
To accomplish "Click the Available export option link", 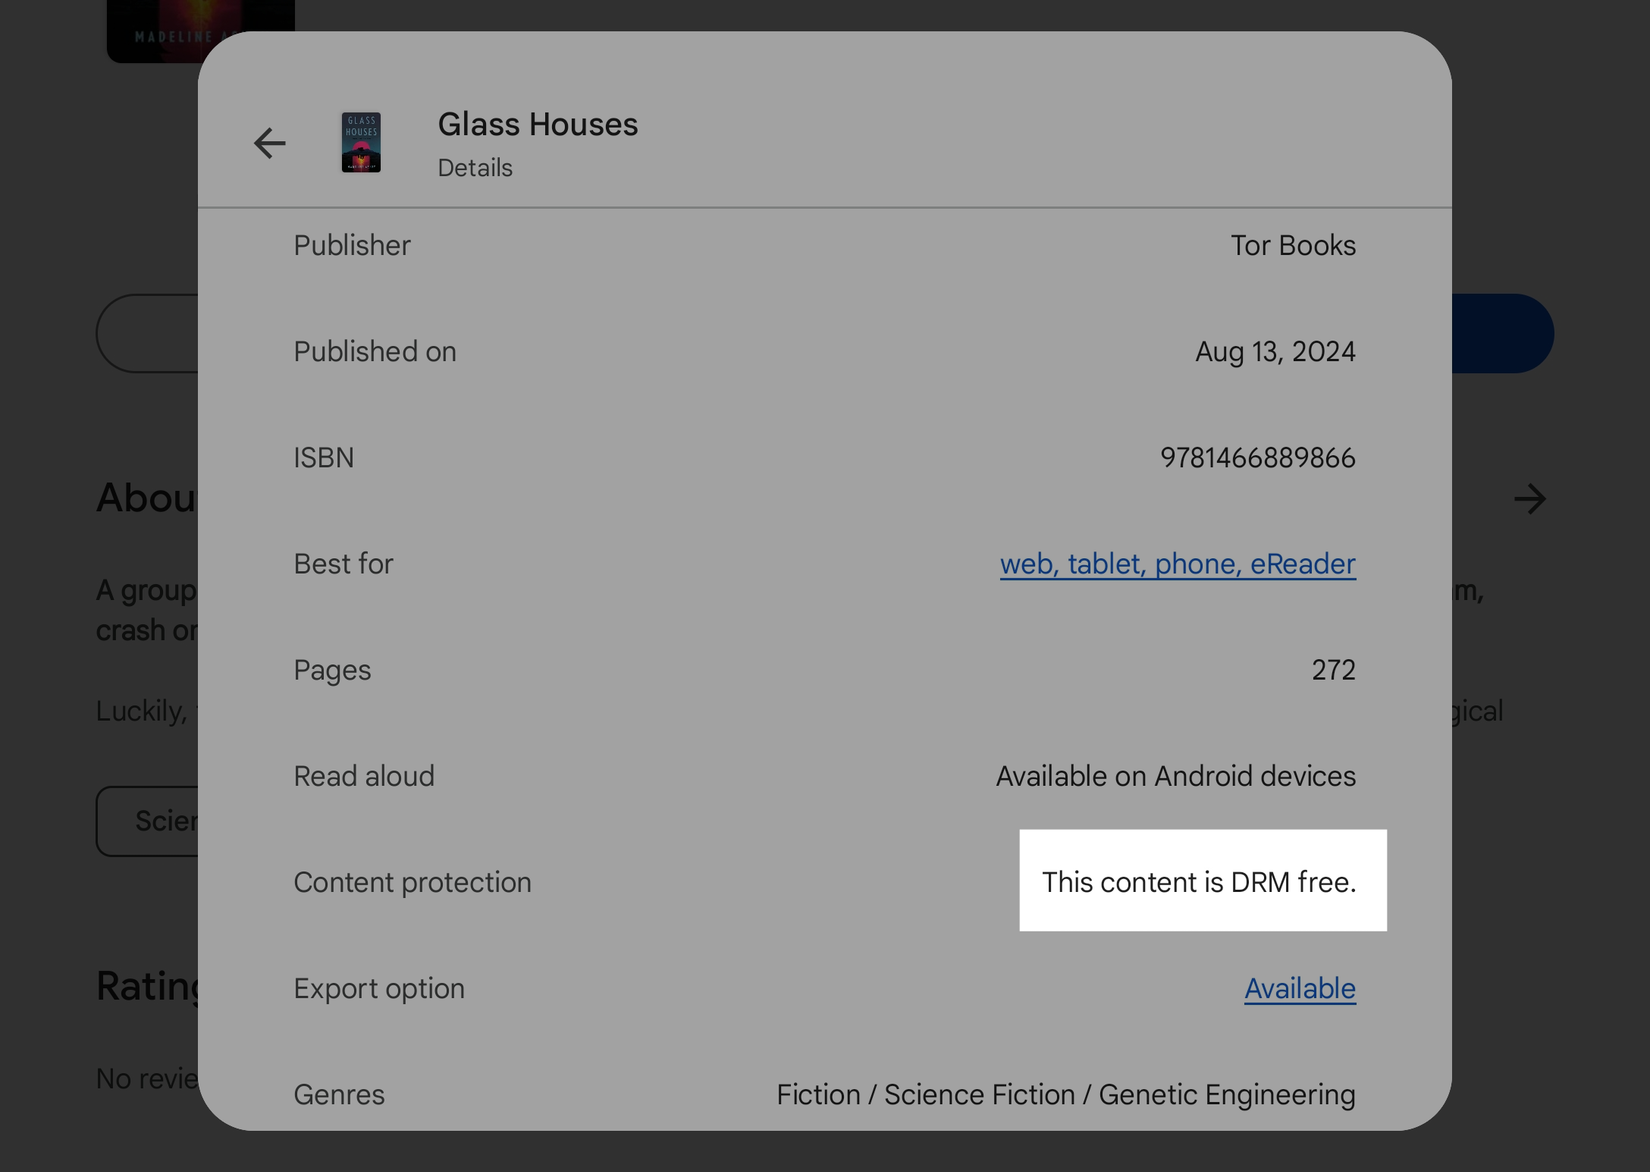I will pos(1299,989).
